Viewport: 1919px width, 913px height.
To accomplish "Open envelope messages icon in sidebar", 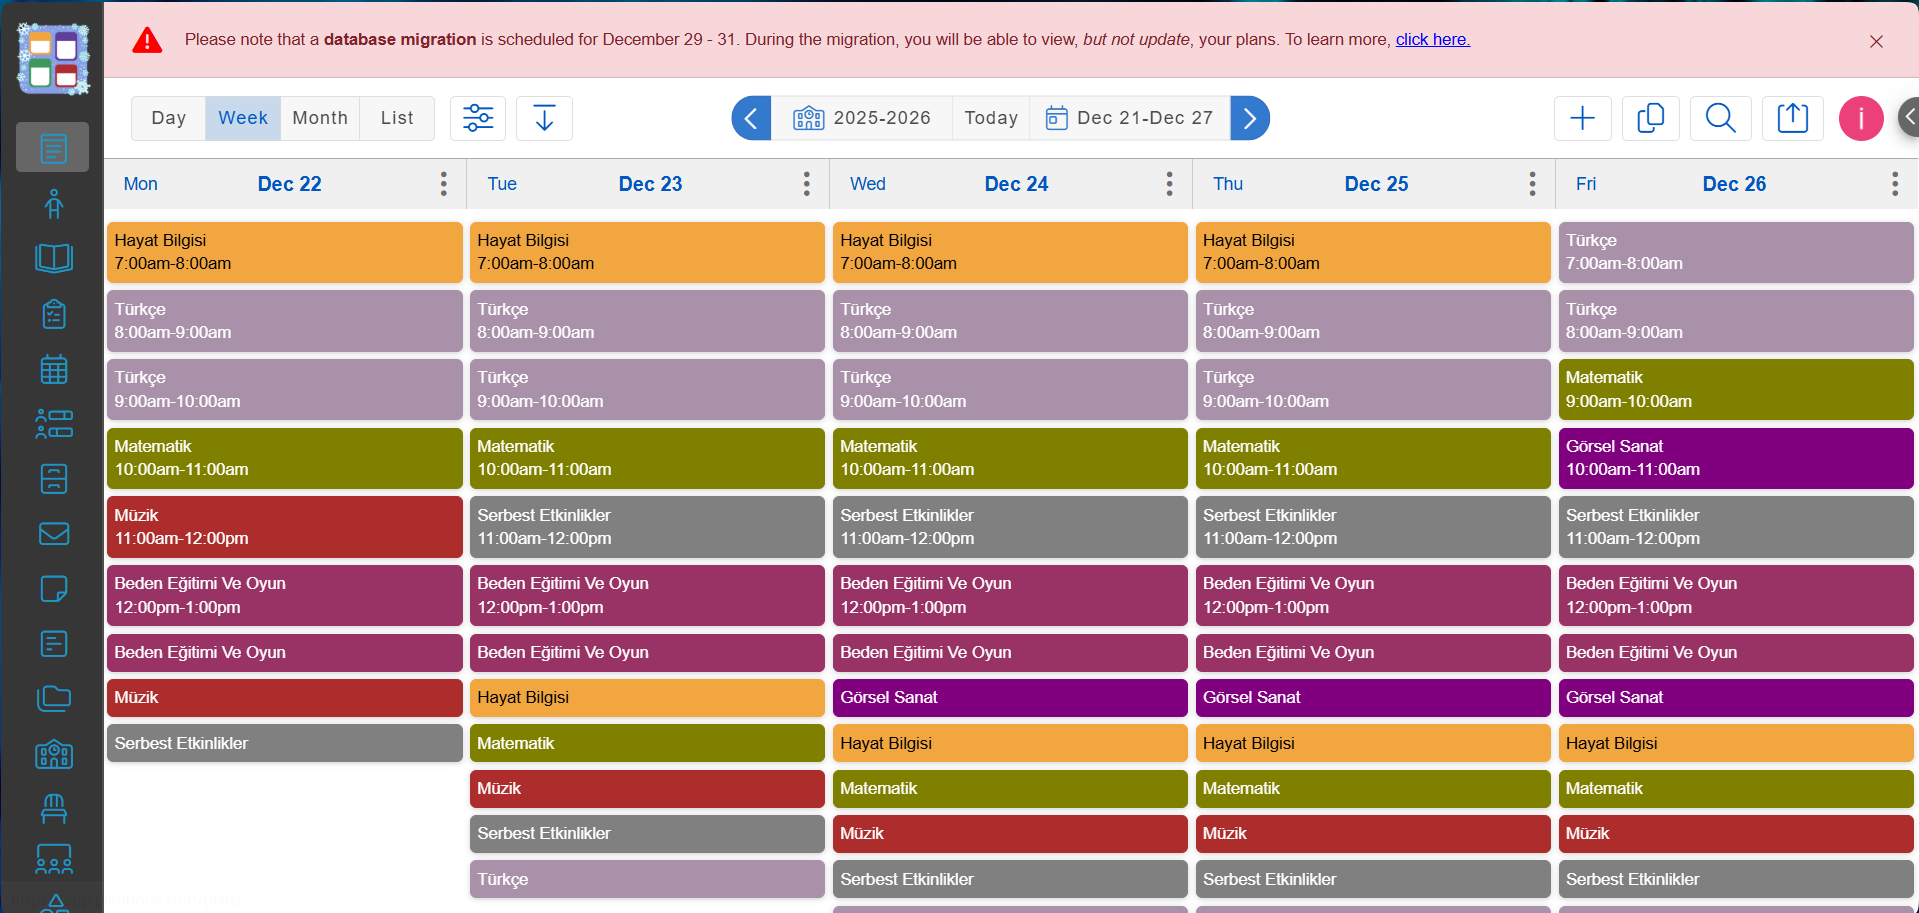I will pyautogui.click(x=54, y=533).
